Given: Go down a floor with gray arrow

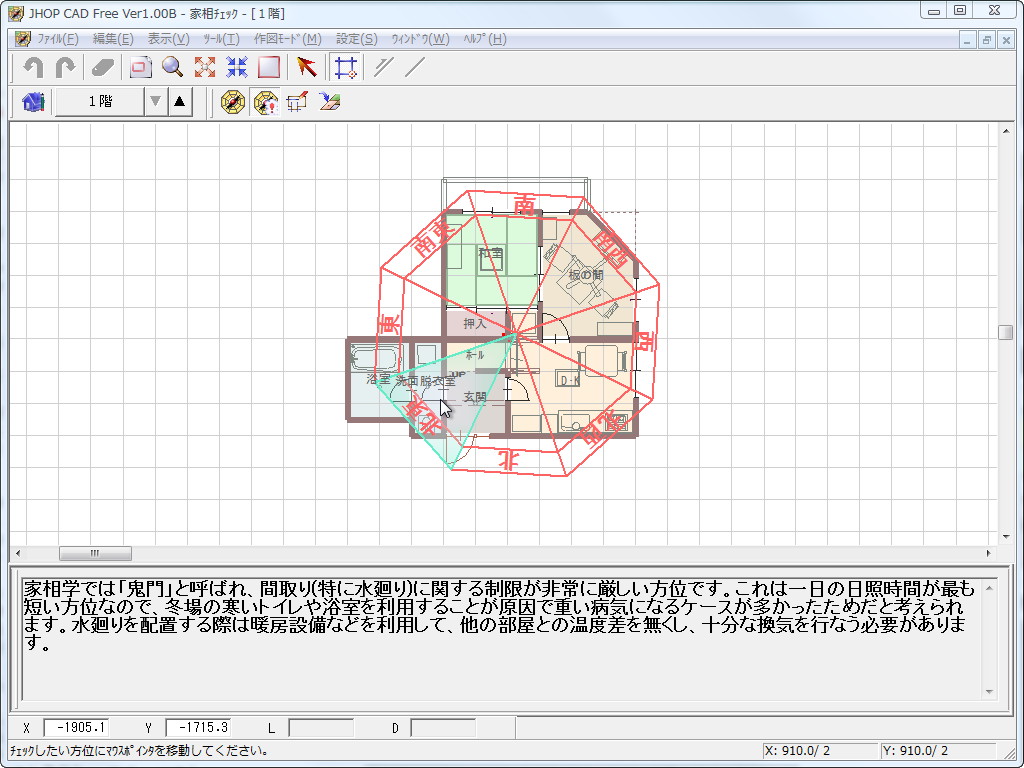Looking at the screenshot, I should point(155,102).
